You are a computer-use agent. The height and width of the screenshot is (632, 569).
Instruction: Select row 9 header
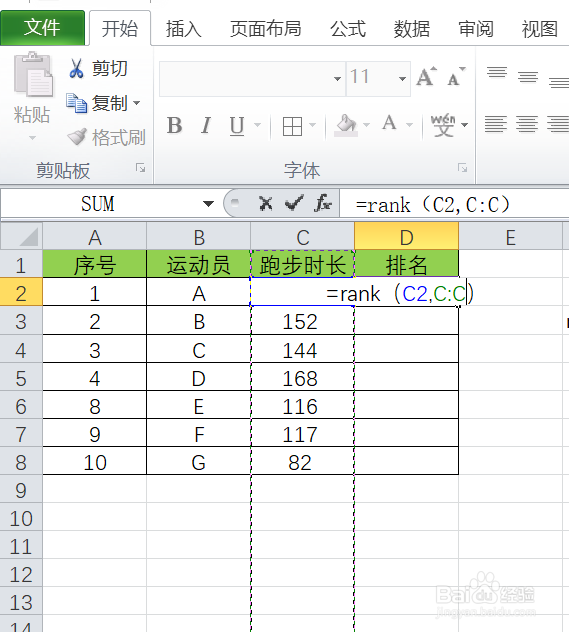(21, 490)
